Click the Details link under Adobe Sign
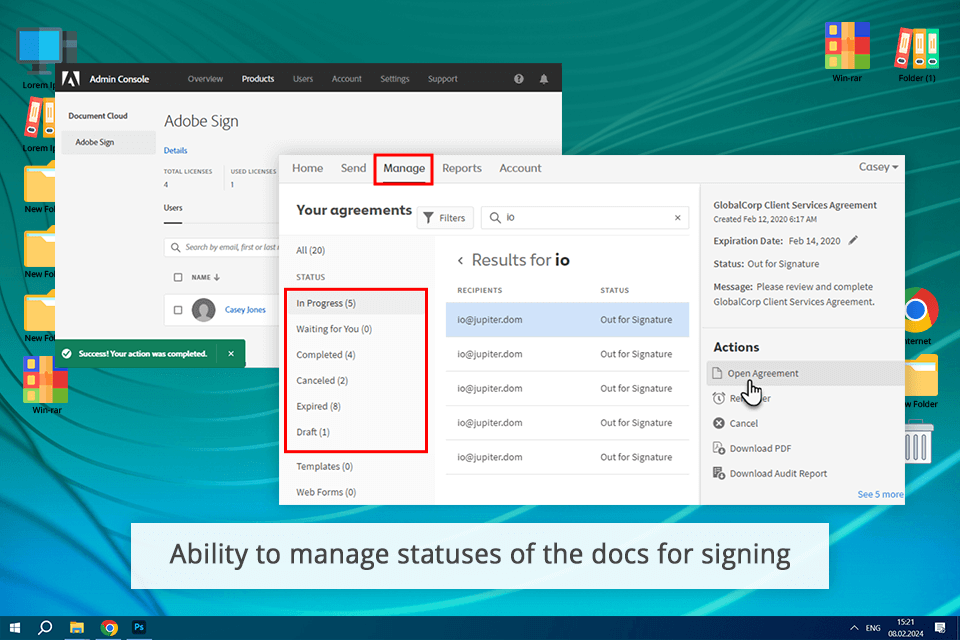The image size is (960, 640). point(175,151)
